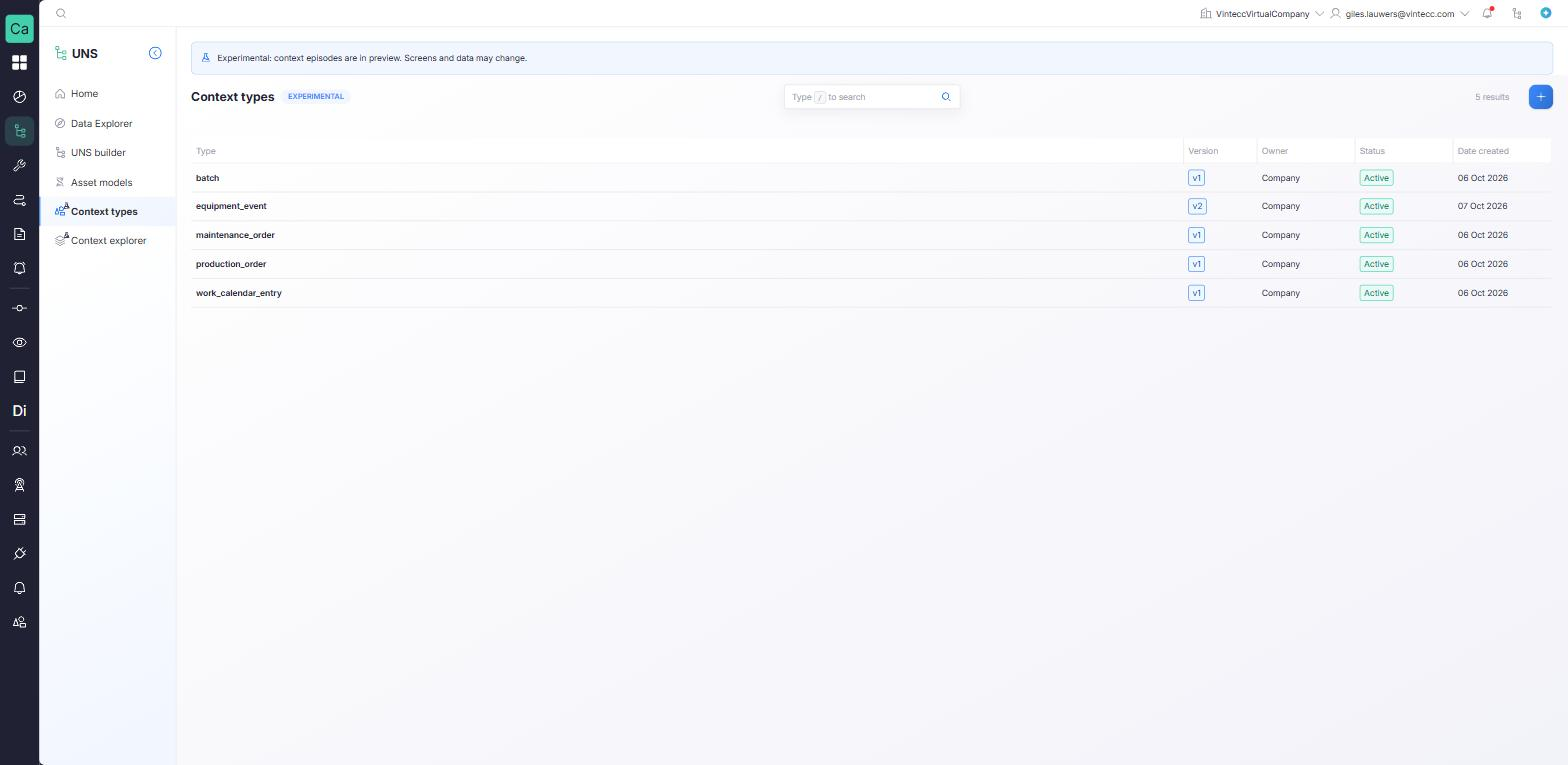
Task: Select the UNS tree icon in left rail
Action: (x=19, y=131)
